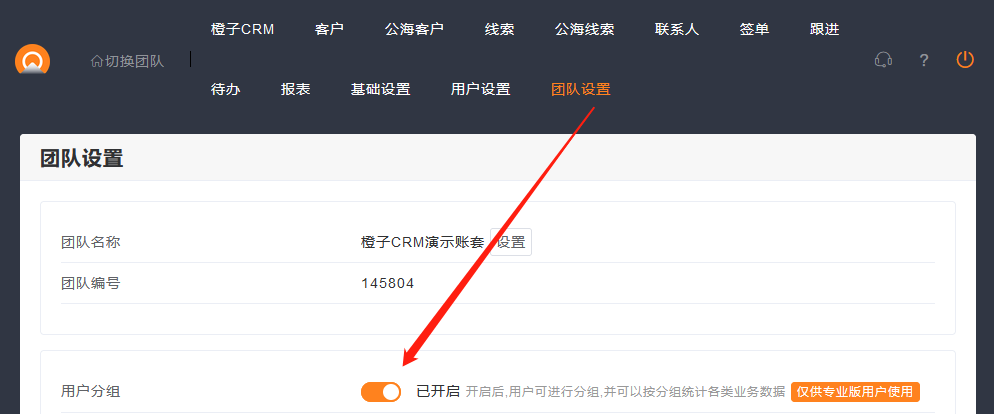
Task: Select the 跟进 menu item
Action: [824, 29]
